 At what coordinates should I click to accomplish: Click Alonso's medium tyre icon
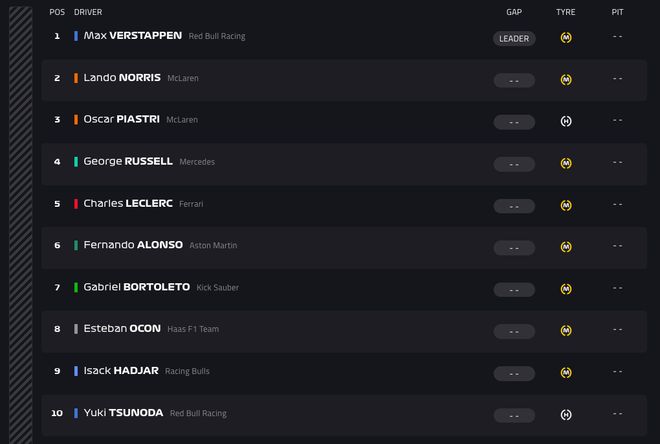pos(566,247)
